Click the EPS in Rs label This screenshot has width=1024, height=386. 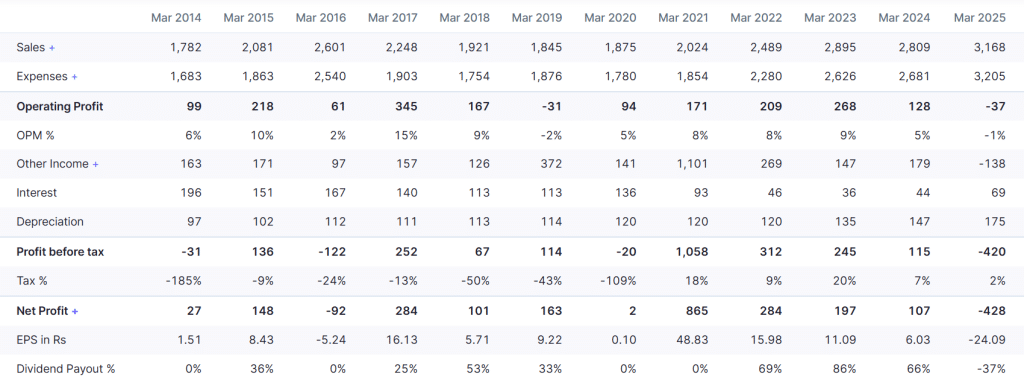41,340
